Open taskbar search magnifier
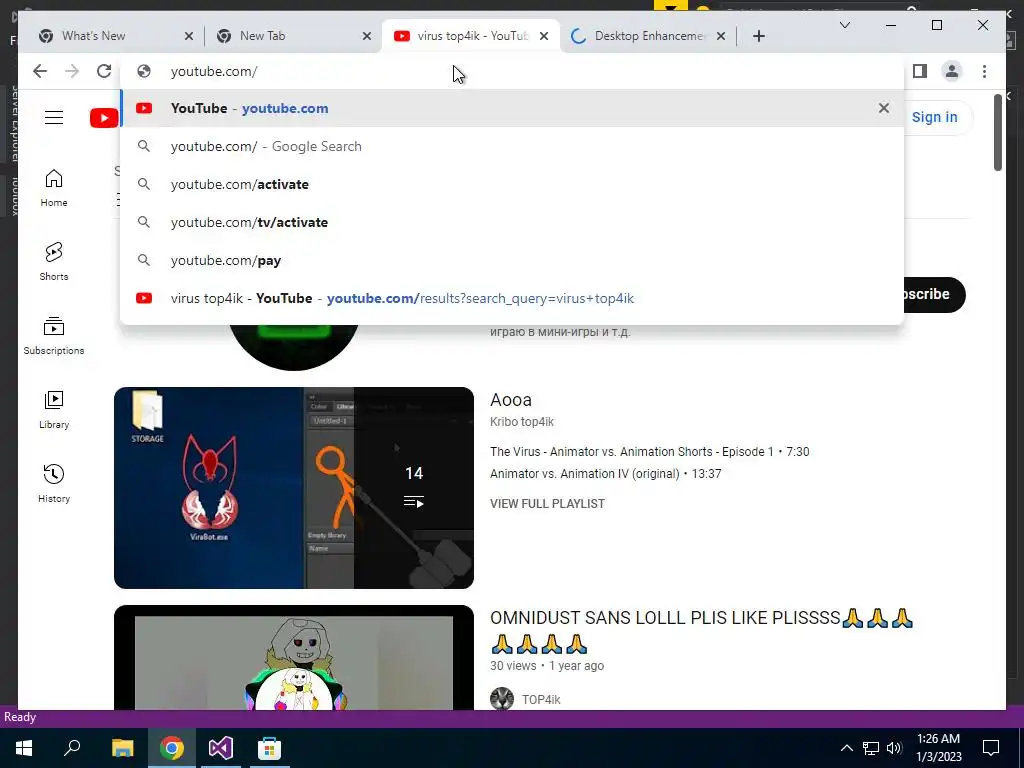Viewport: 1024px width, 768px height. coord(72,748)
